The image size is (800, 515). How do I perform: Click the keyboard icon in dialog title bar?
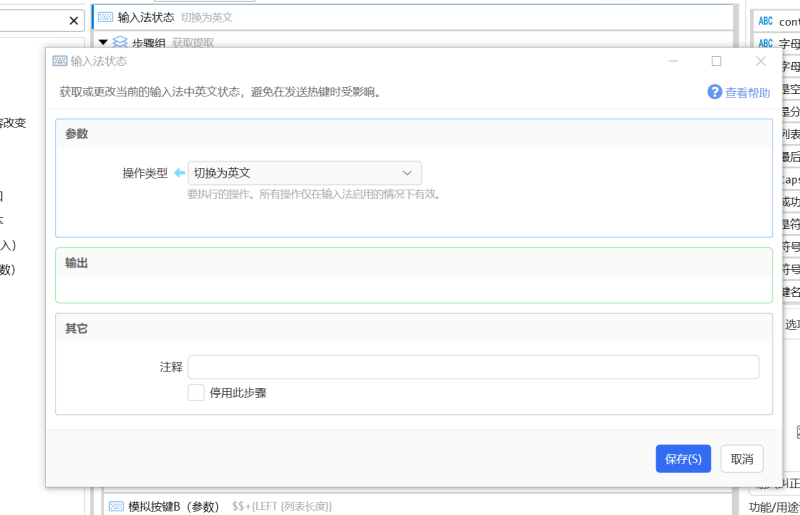[60, 61]
